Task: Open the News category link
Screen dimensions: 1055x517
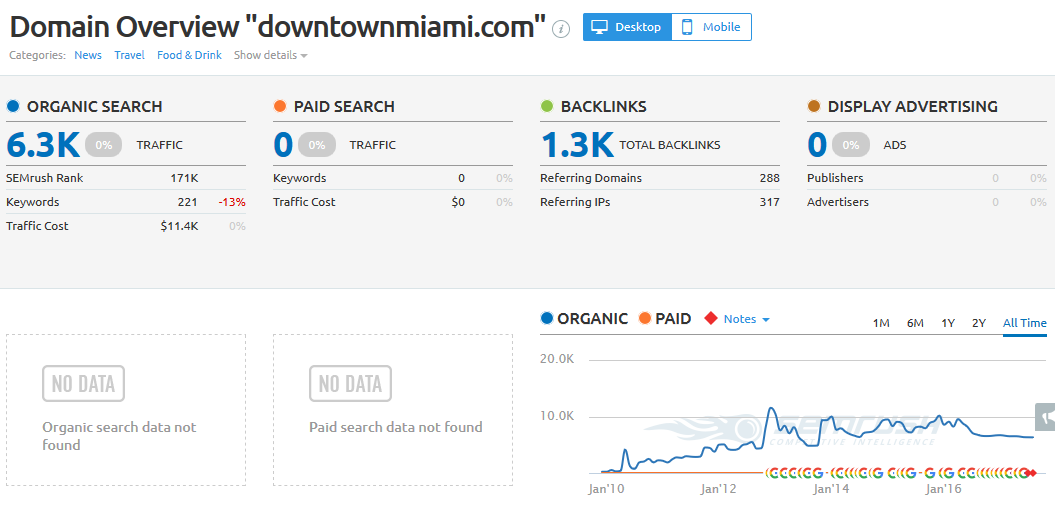Action: click(88, 56)
